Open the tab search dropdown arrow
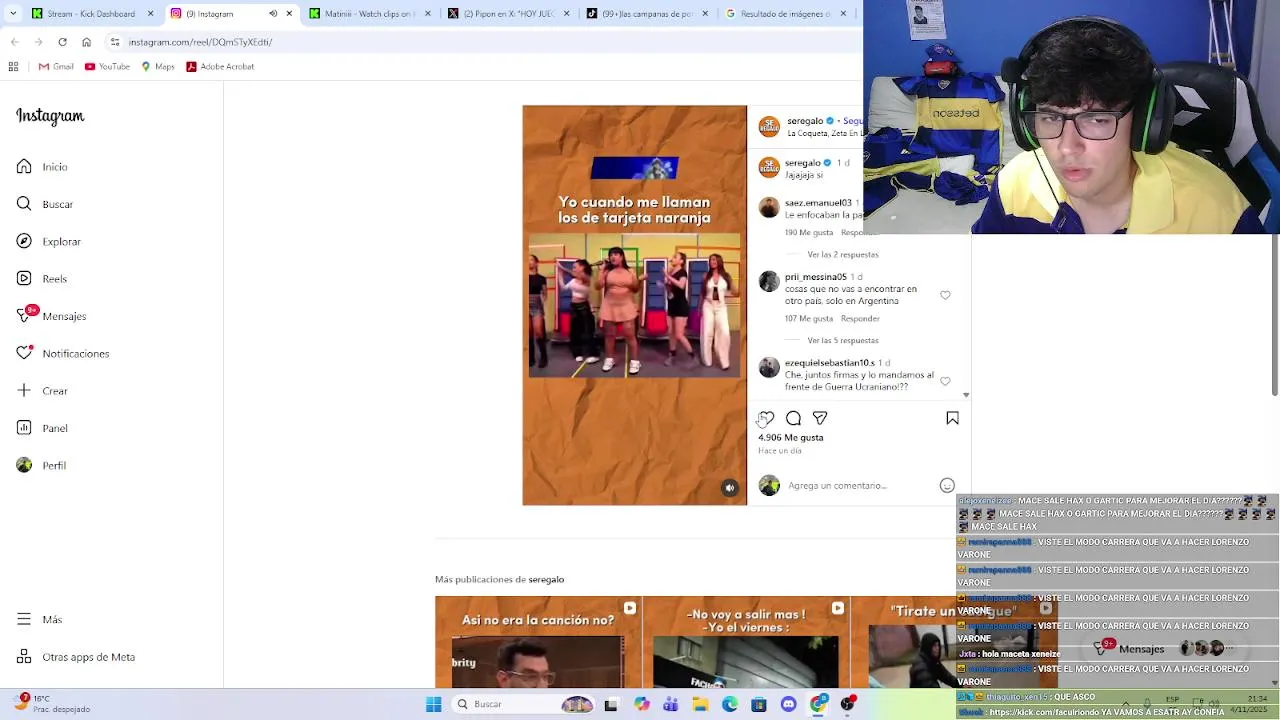This screenshot has height=720, width=1280. tap(12, 14)
